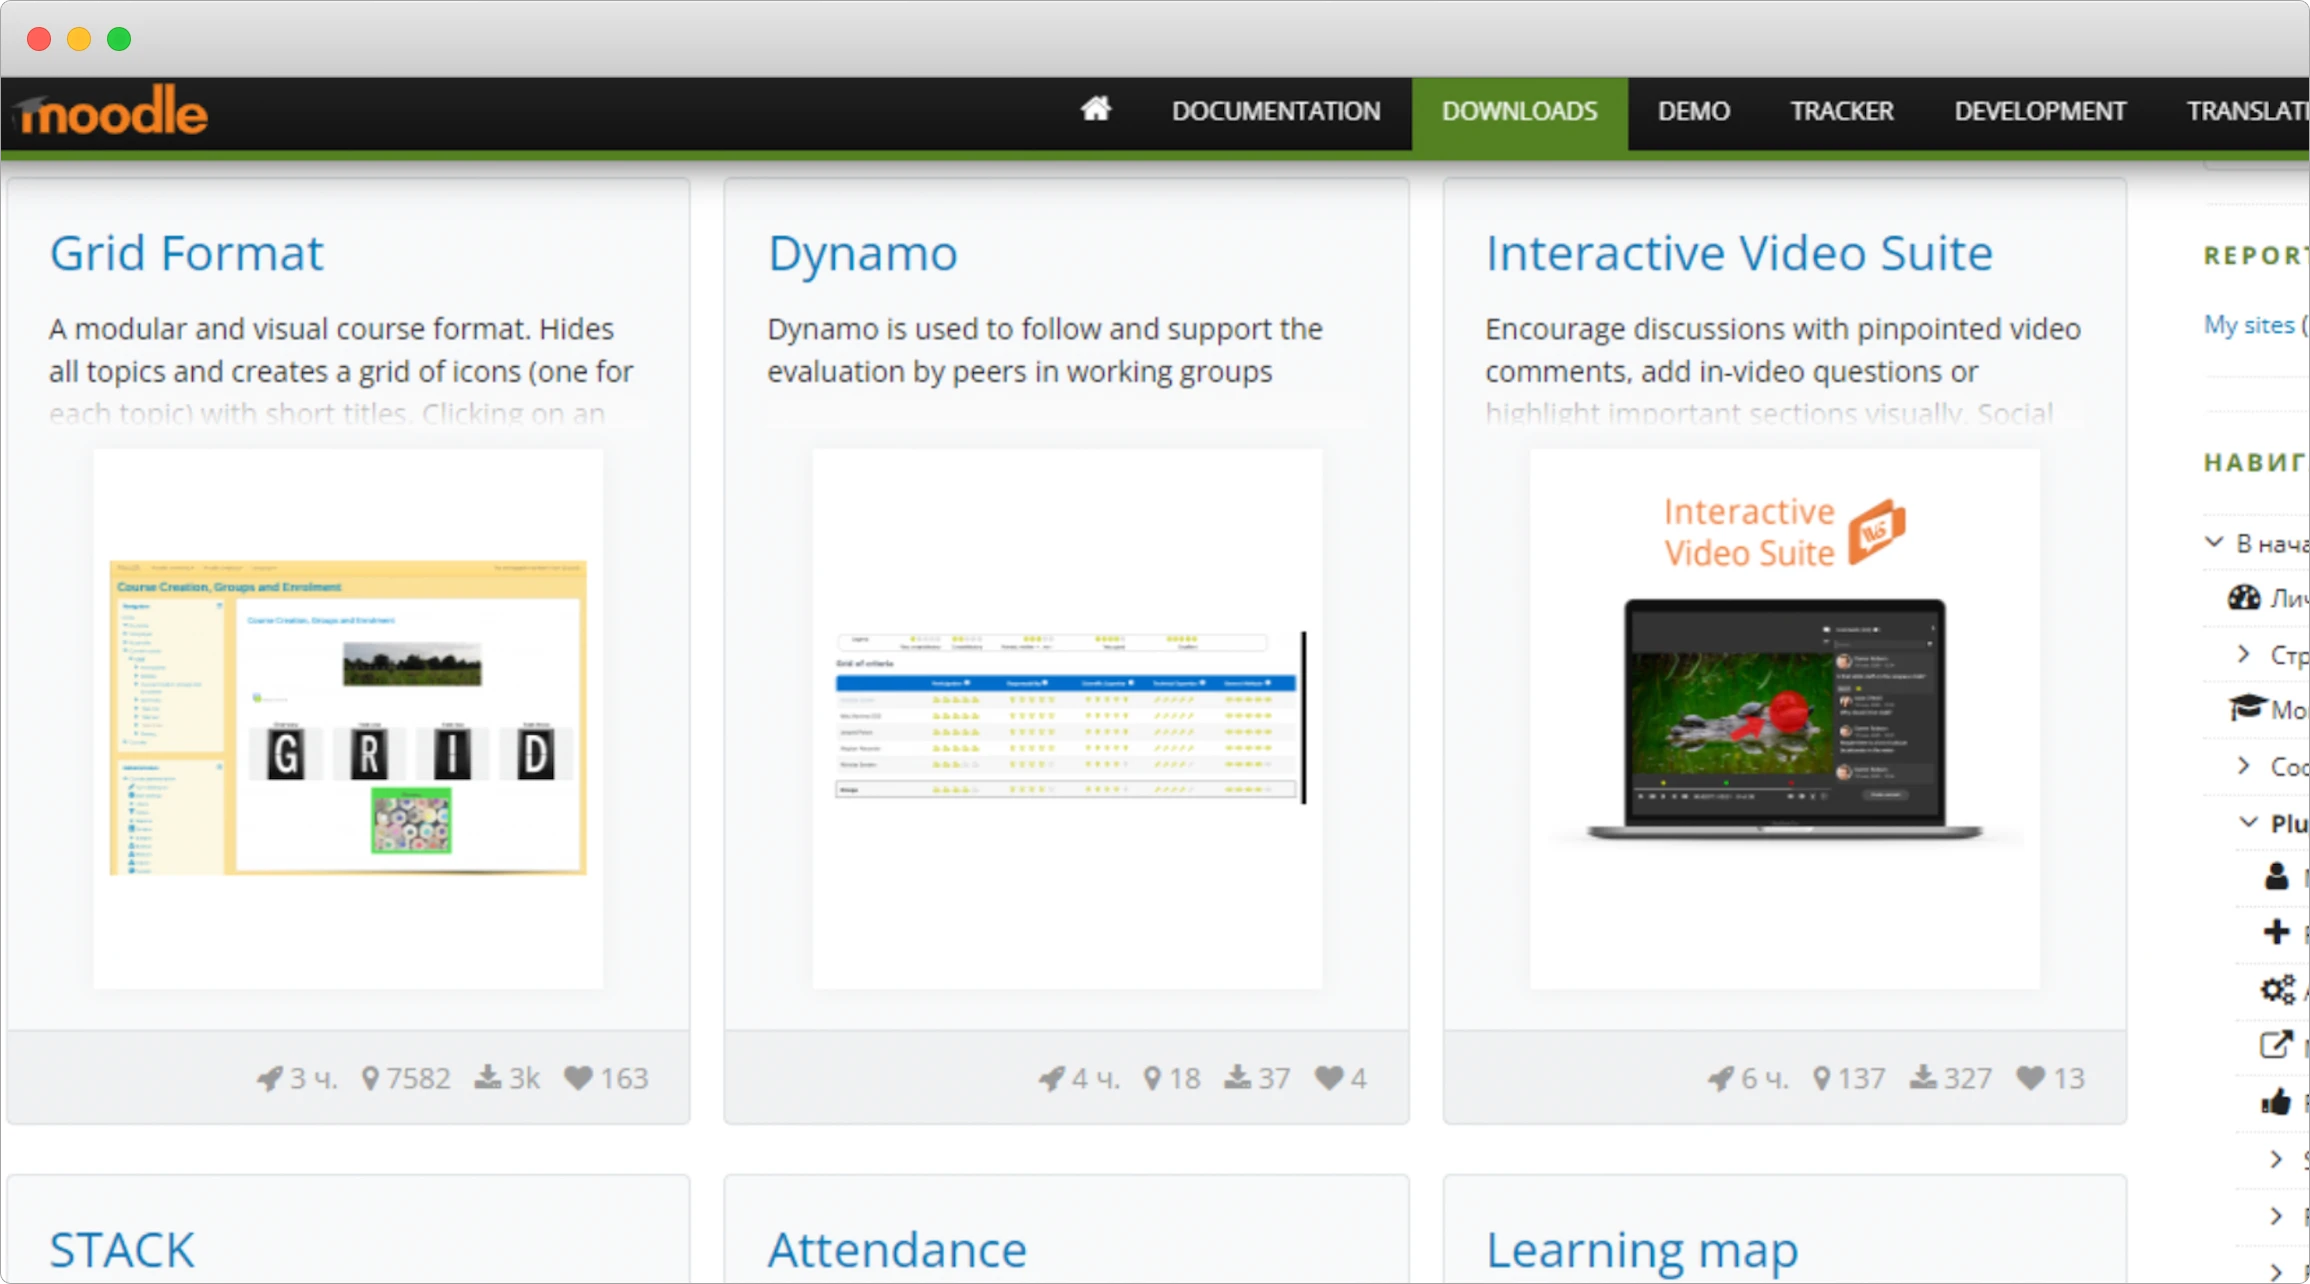Screen dimensions: 2310x1284
Task: Click the plus icon in the Plugins section
Action: click(2276, 931)
